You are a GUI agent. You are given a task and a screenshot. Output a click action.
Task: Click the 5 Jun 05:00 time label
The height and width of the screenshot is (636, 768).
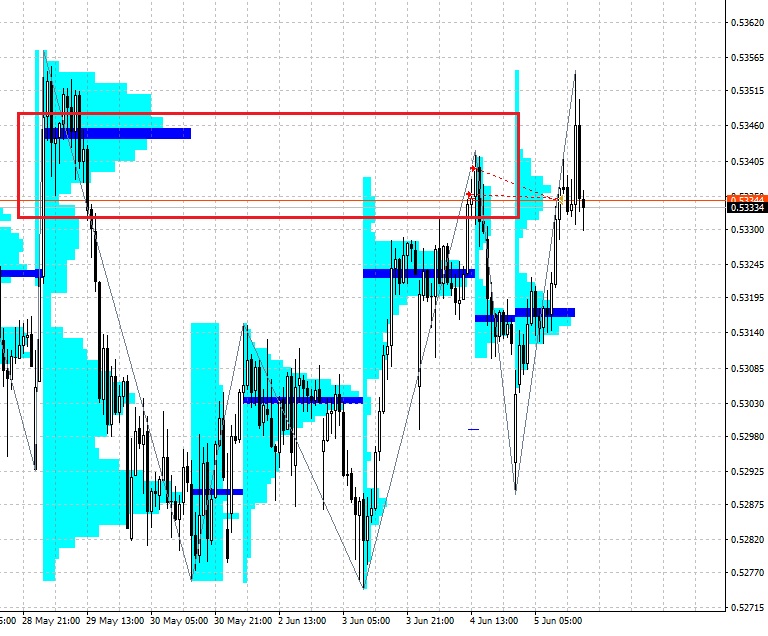point(558,621)
